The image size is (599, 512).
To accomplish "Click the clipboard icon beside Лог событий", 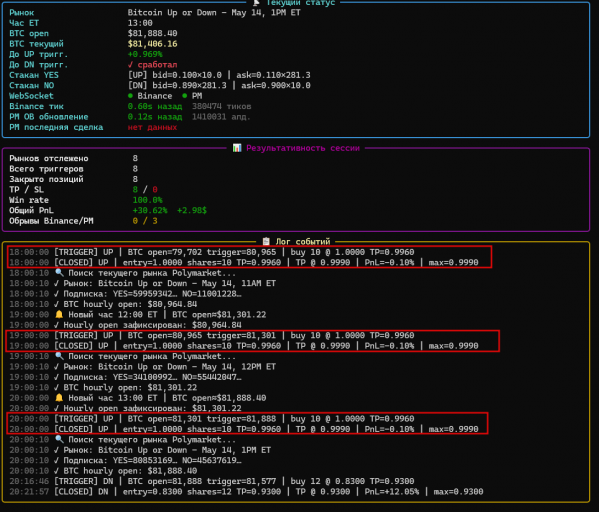I will (266, 241).
